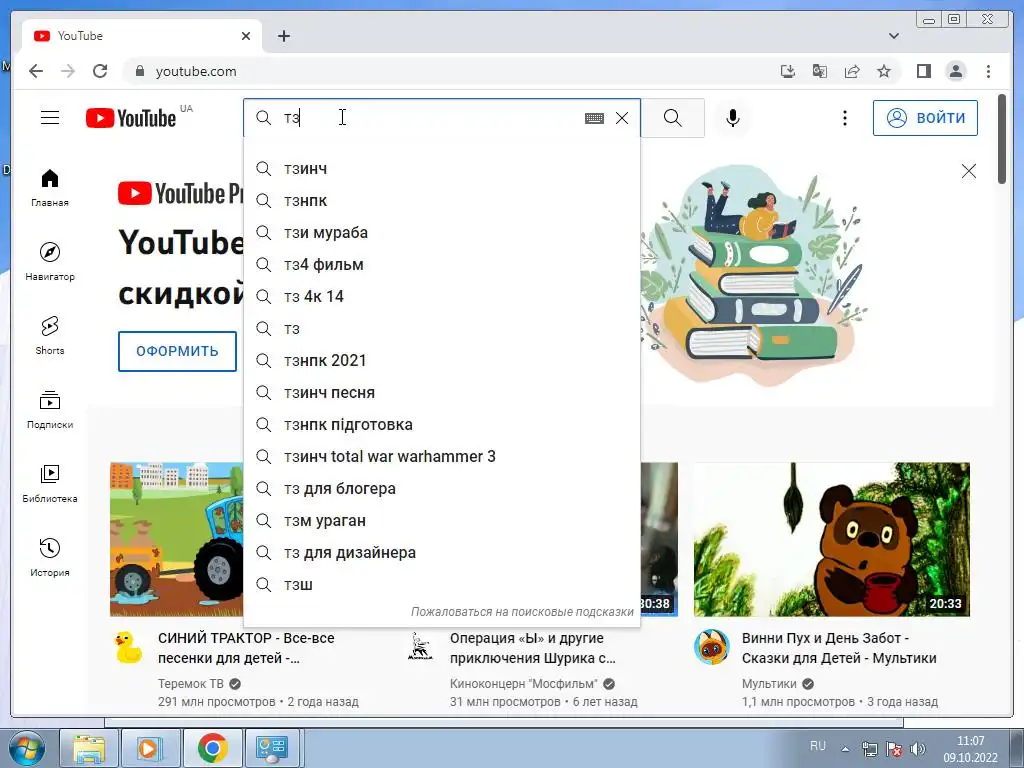
Task: Open the on-screen keyboard icon in search box
Action: [x=594, y=118]
